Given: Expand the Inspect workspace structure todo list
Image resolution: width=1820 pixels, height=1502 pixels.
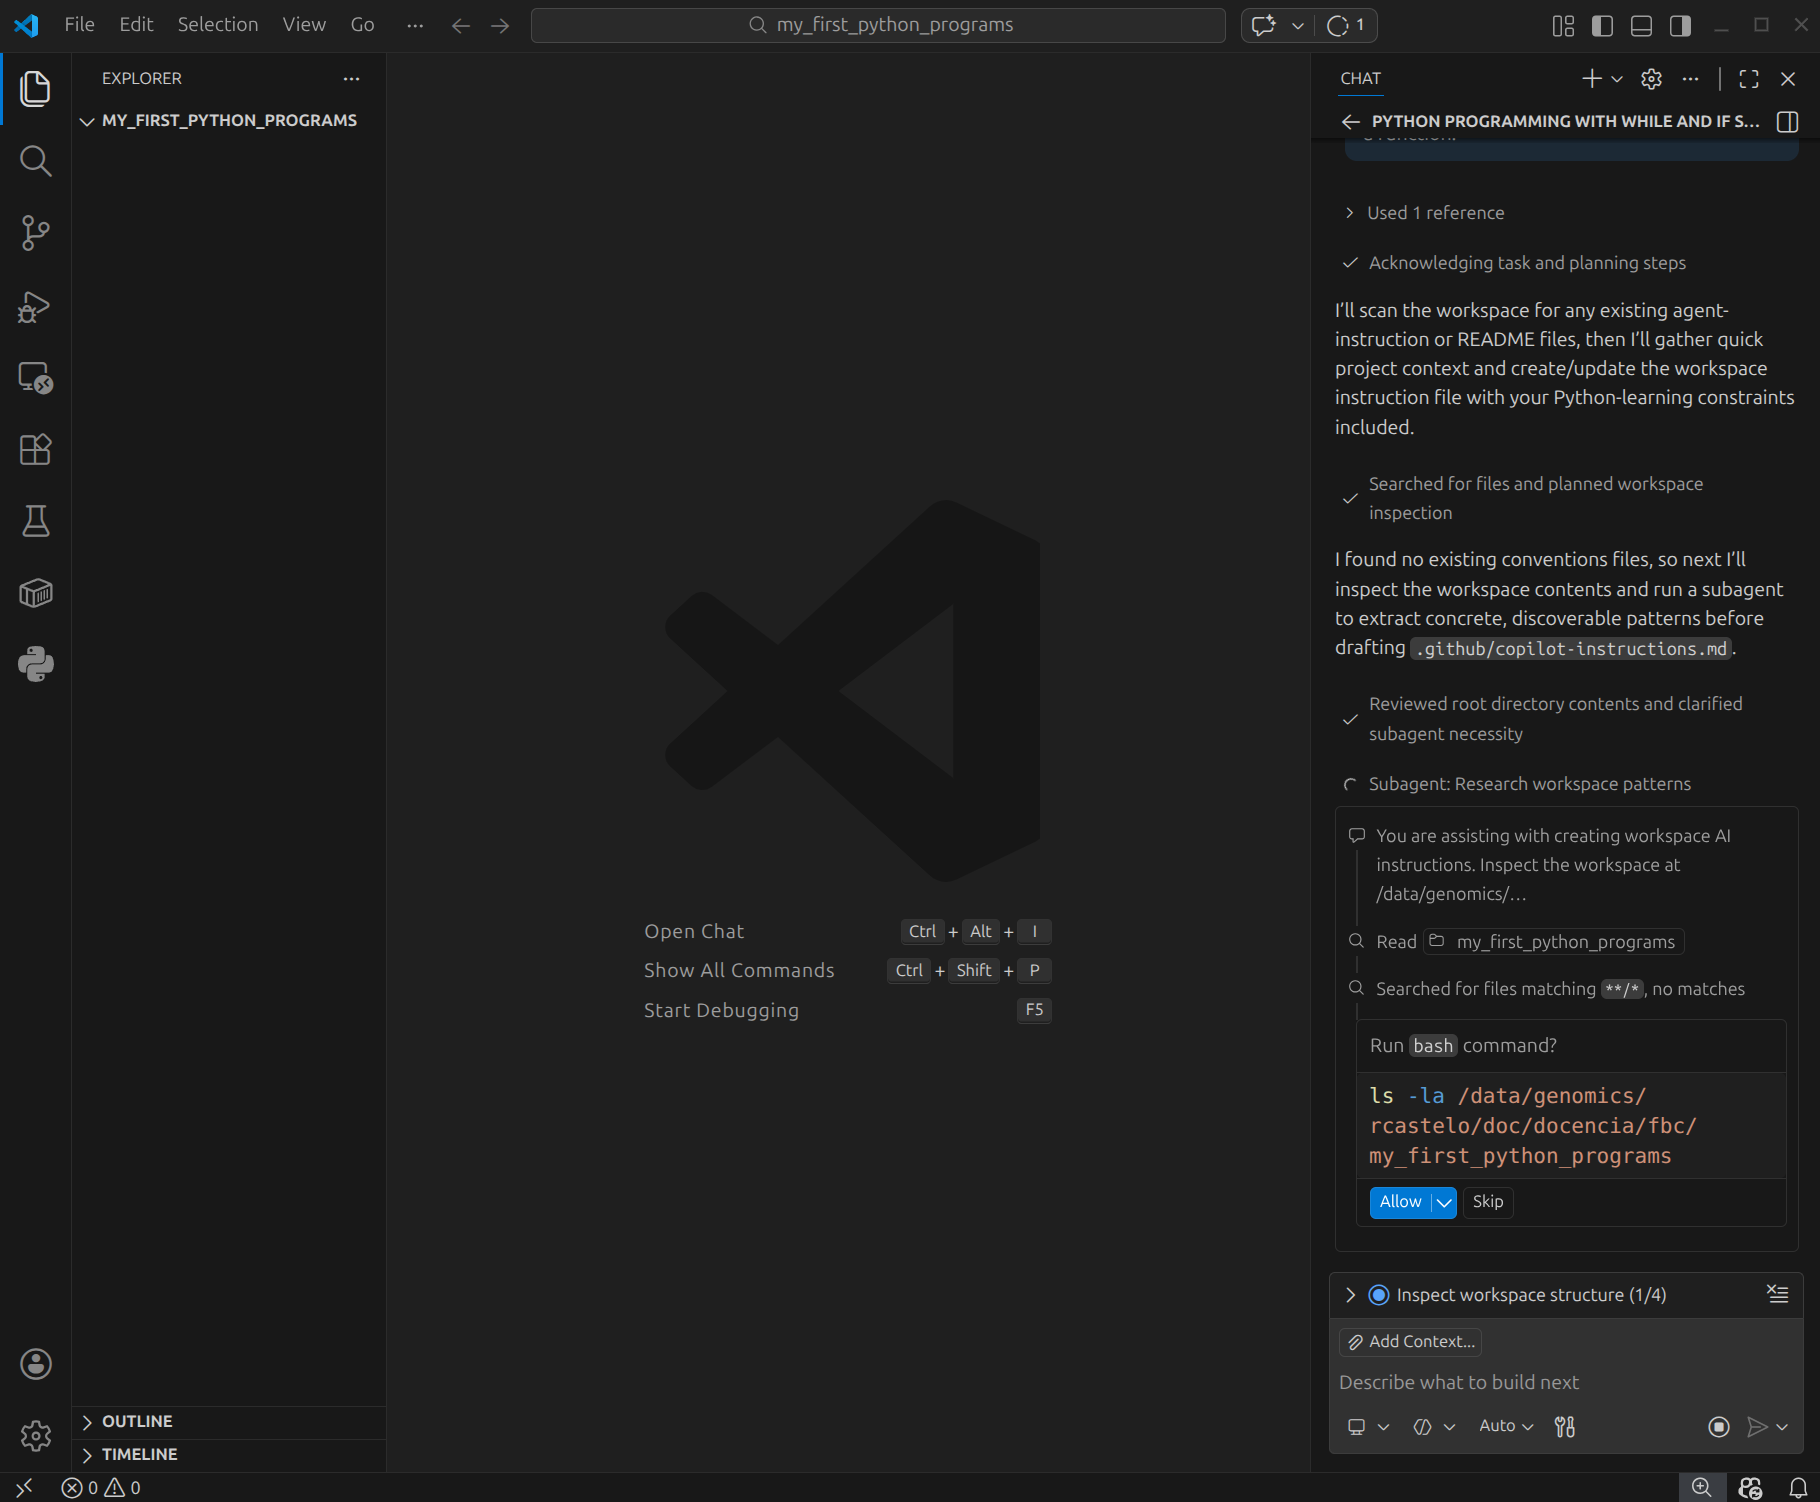Looking at the screenshot, I should click(1351, 1295).
